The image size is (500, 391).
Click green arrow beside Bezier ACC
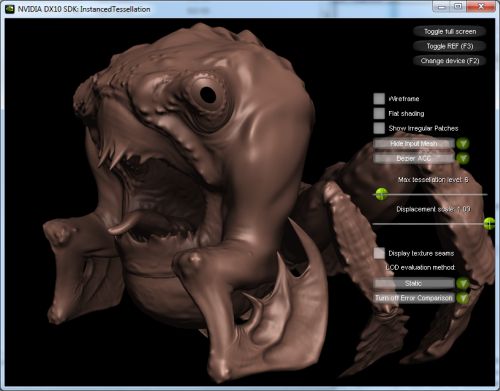[463, 158]
